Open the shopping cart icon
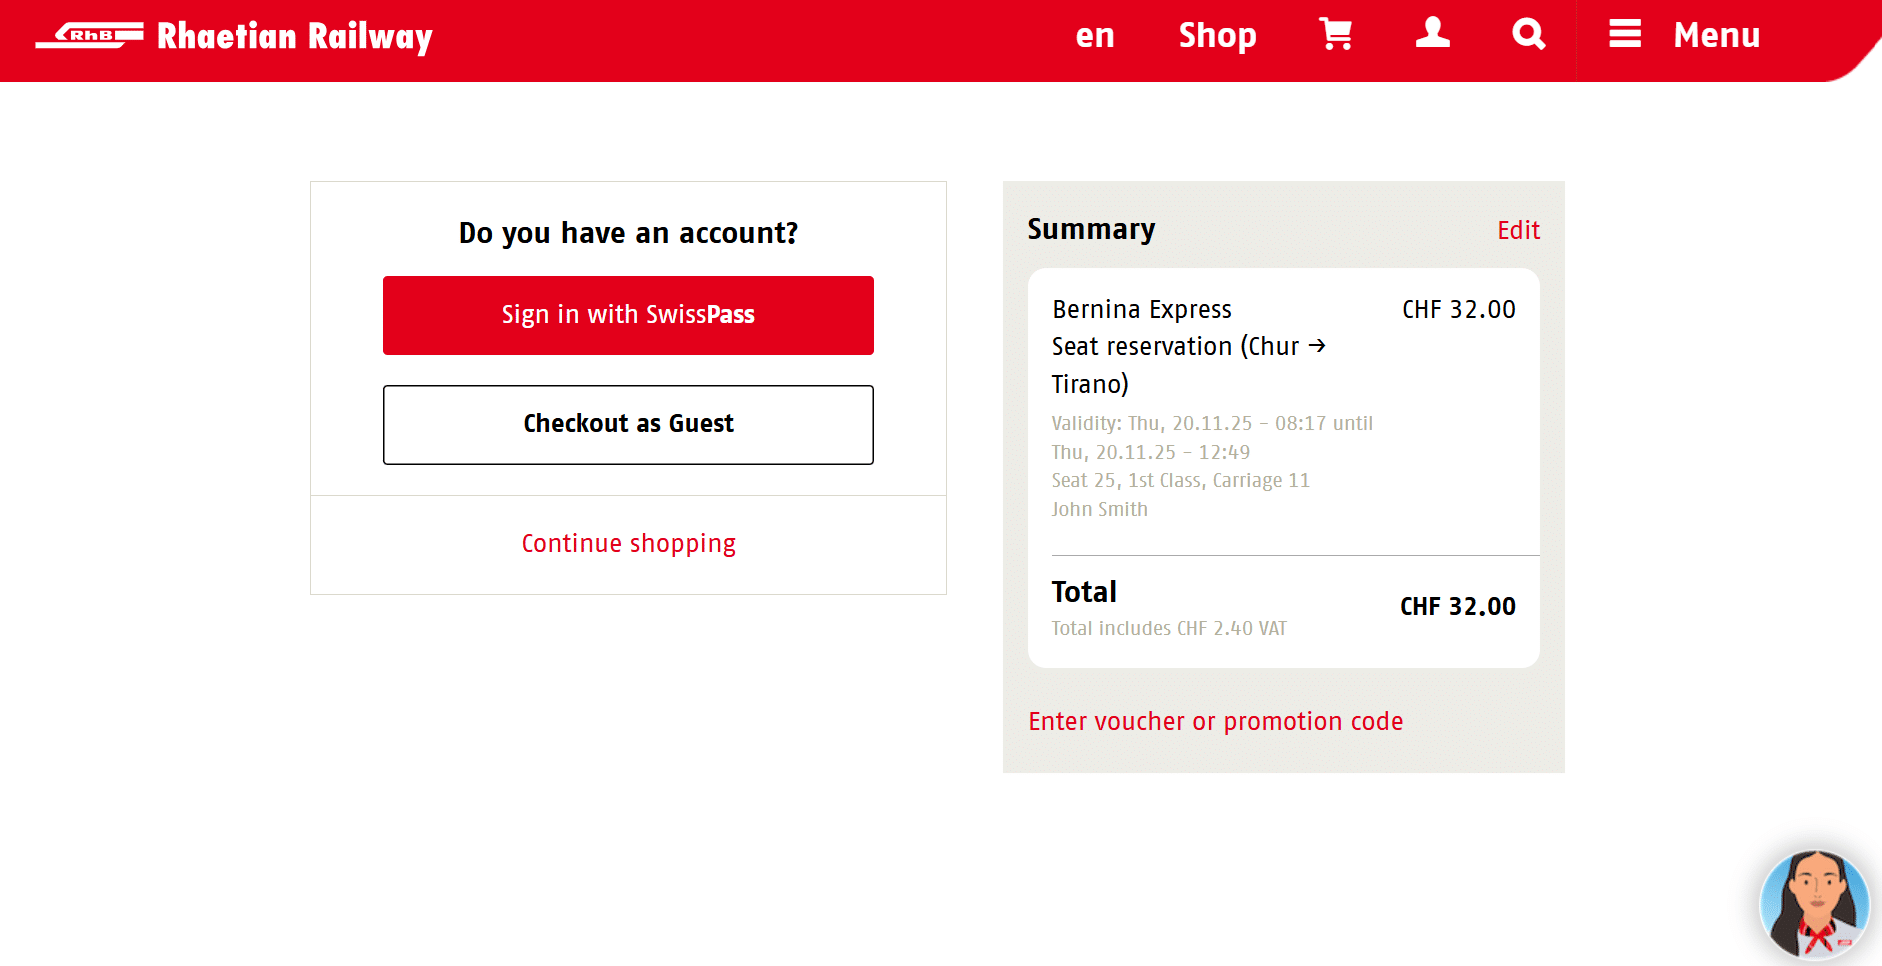The image size is (1882, 966). coord(1336,34)
